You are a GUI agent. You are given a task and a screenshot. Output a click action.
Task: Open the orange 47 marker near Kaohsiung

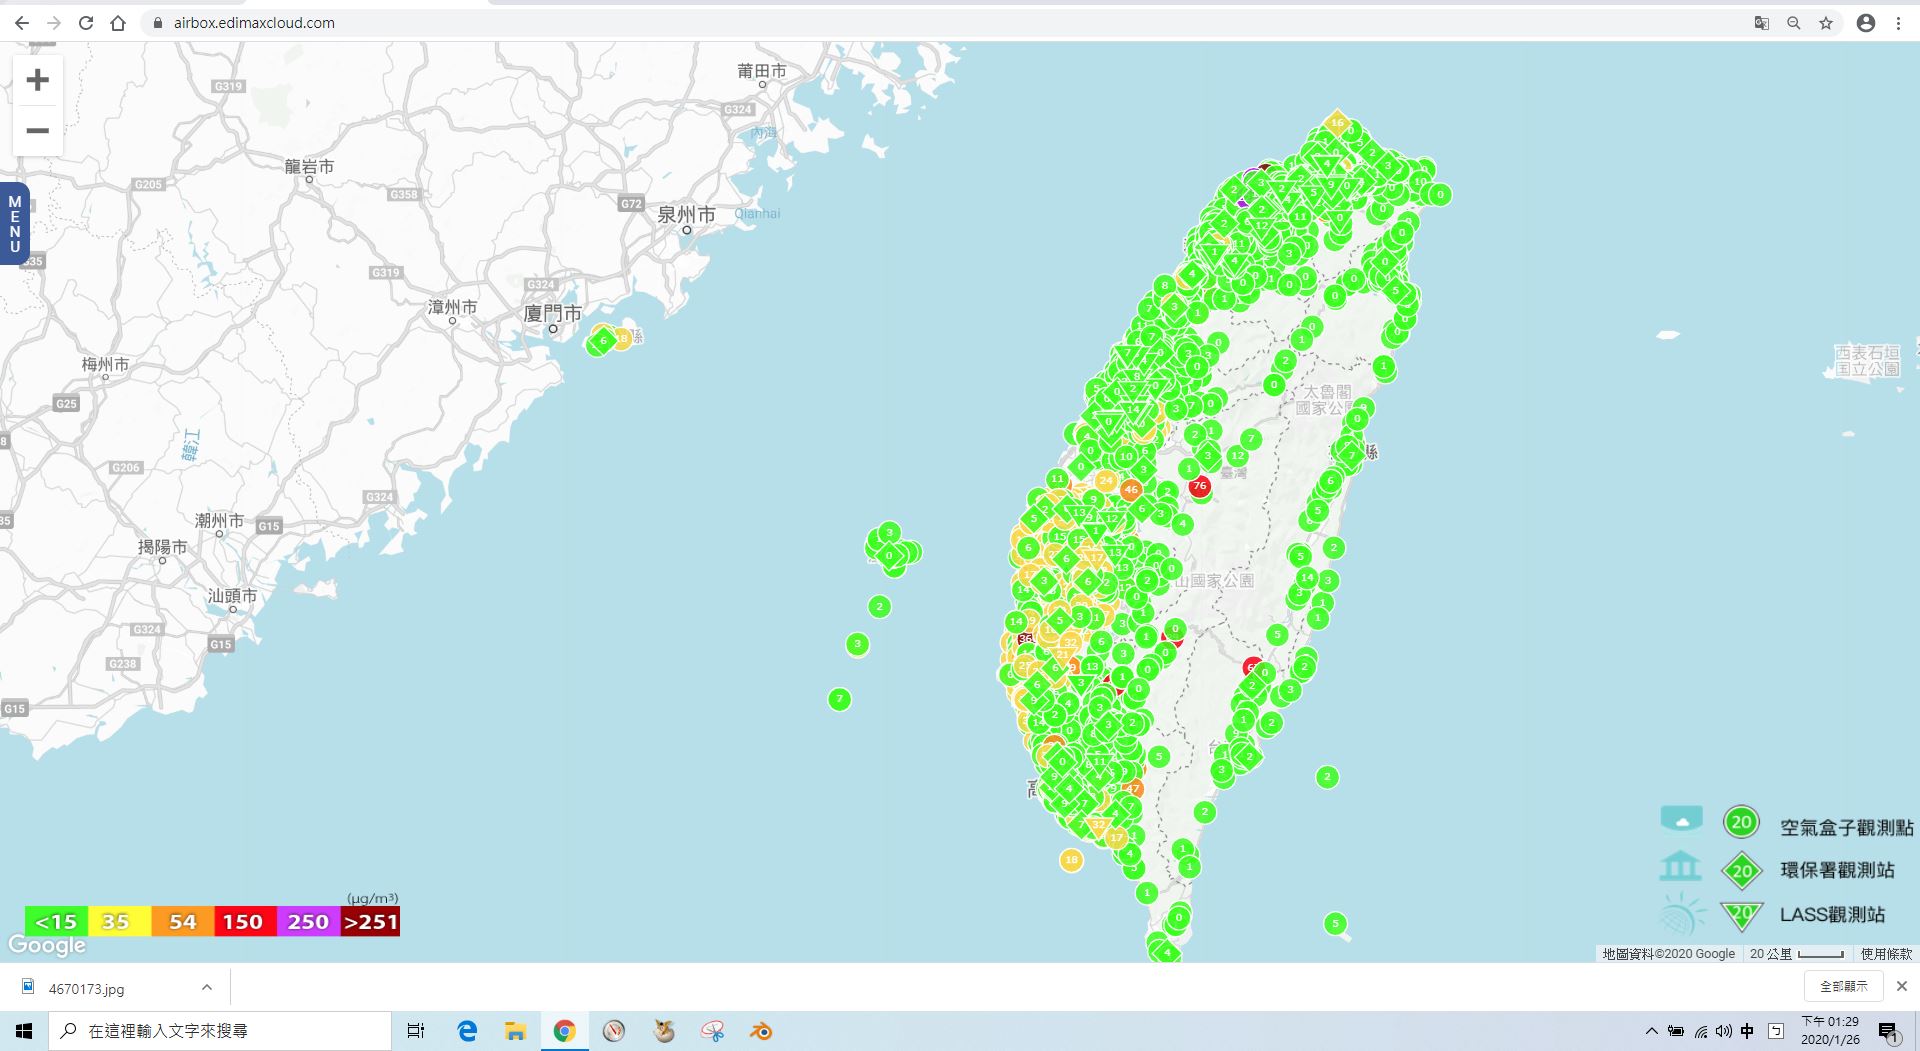pyautogui.click(x=1132, y=789)
